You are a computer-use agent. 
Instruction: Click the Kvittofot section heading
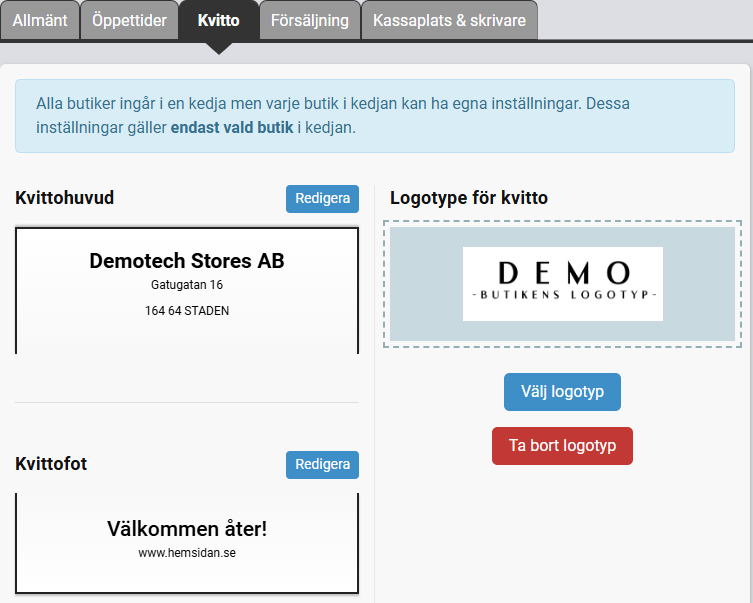pyautogui.click(x=51, y=464)
